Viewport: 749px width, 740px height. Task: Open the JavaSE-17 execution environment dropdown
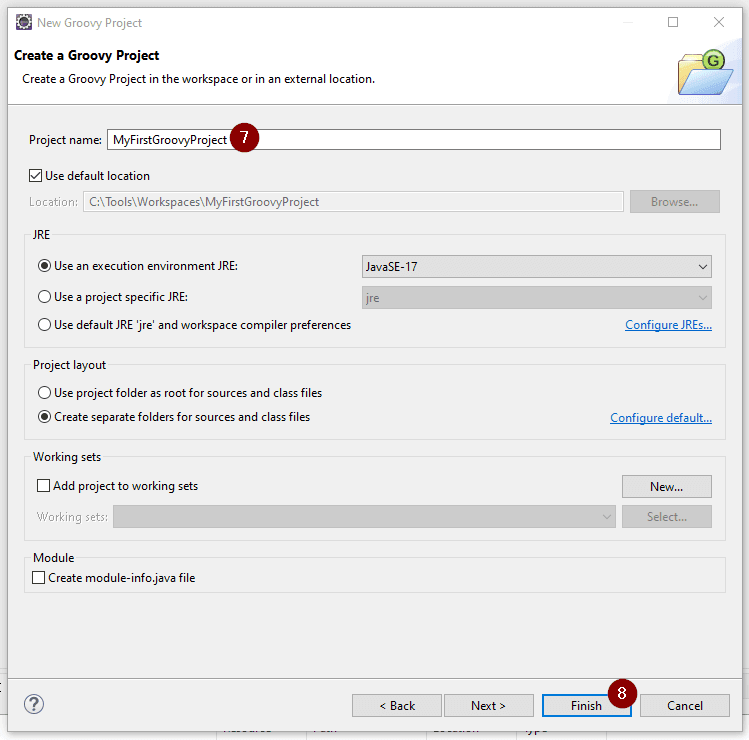coord(536,267)
